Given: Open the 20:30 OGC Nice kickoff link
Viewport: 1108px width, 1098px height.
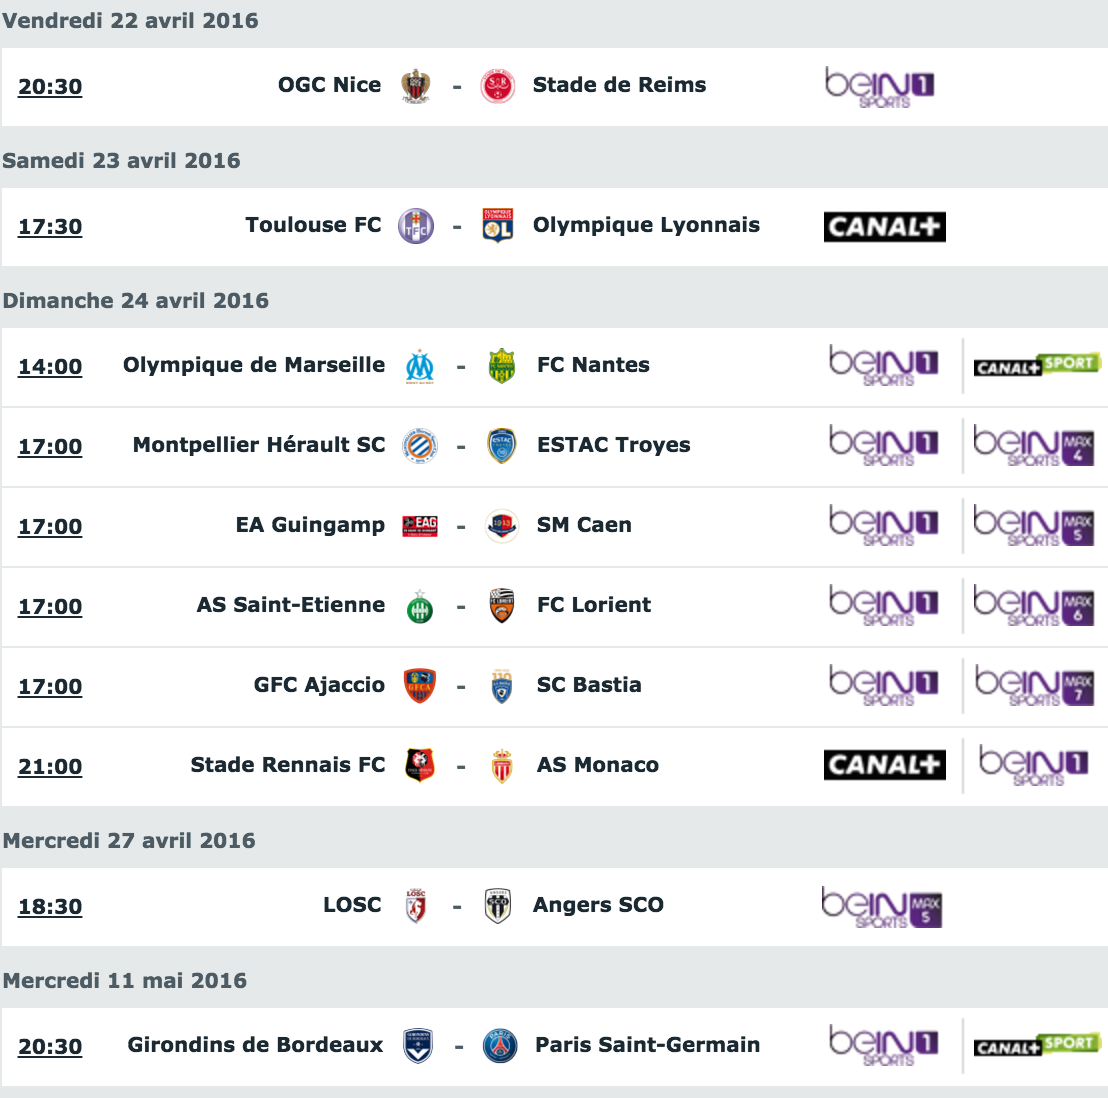Looking at the screenshot, I should (x=50, y=87).
